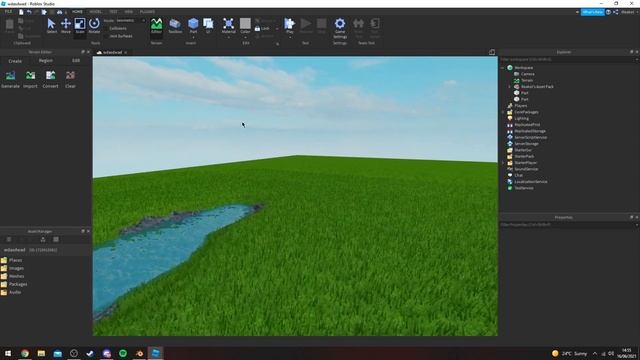Click the Clear terrain tool
Image resolution: width=640 pixels, height=360 pixels.
click(x=70, y=79)
